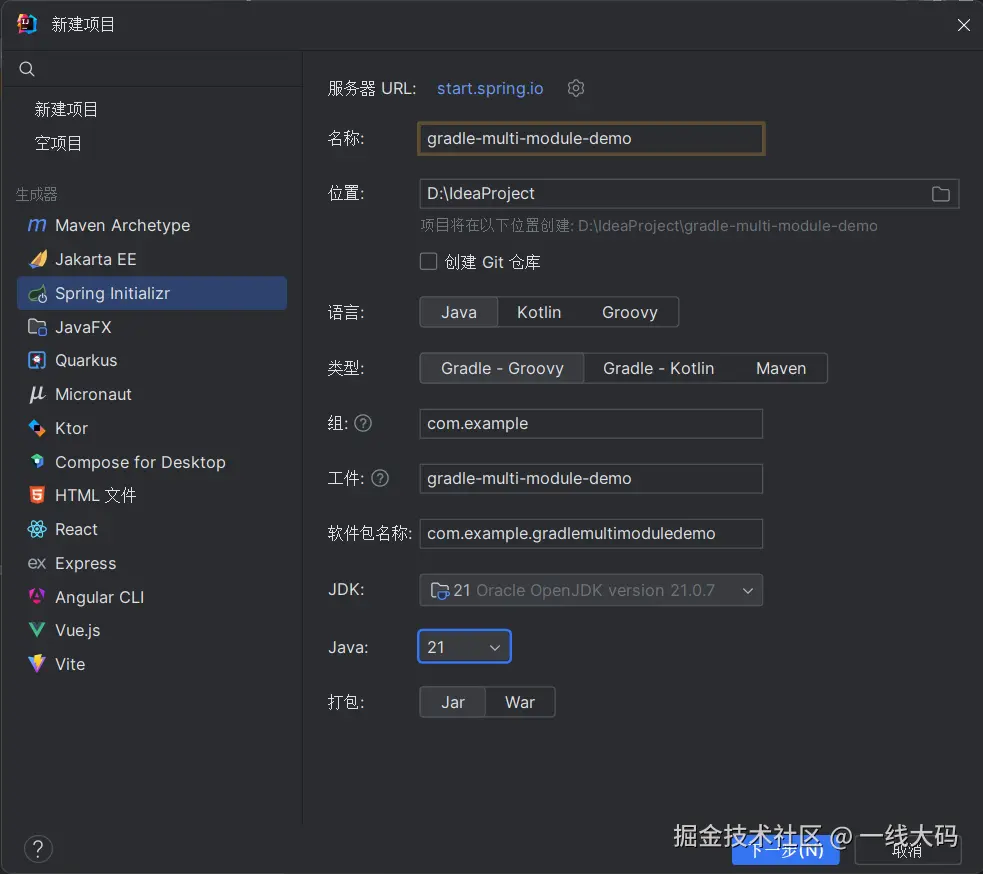Screen dimensions: 983x874
Task: Click the project name input field
Action: pos(591,139)
